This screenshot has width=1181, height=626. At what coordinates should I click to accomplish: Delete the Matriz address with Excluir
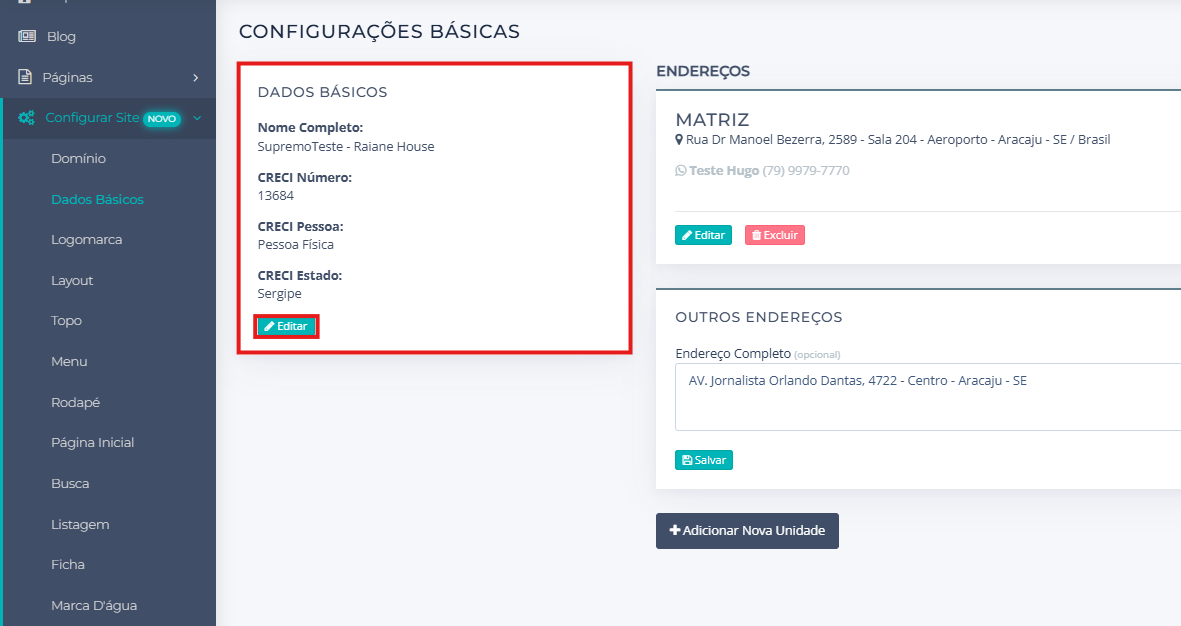[x=774, y=235]
